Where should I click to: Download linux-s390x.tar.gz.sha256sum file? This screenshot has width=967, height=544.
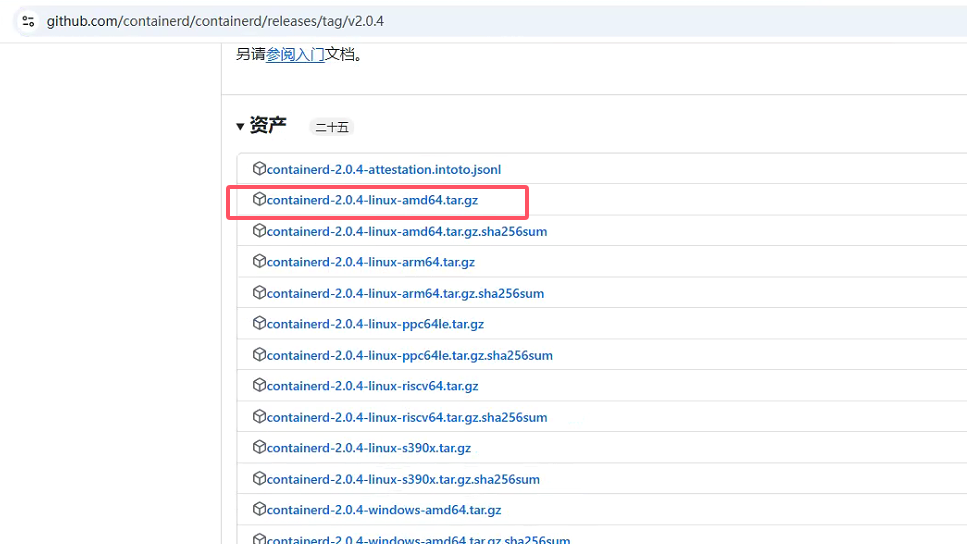(403, 479)
